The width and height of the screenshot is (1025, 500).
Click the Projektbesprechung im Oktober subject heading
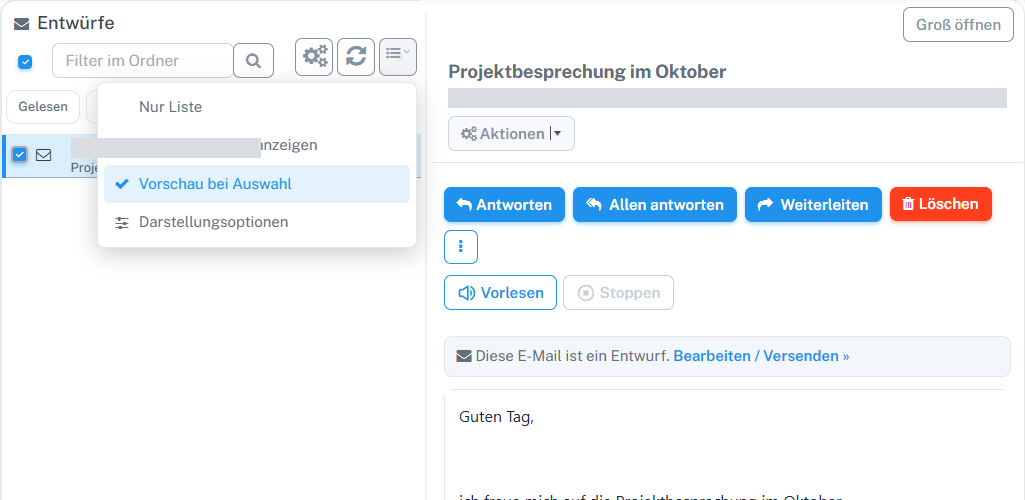pos(587,72)
